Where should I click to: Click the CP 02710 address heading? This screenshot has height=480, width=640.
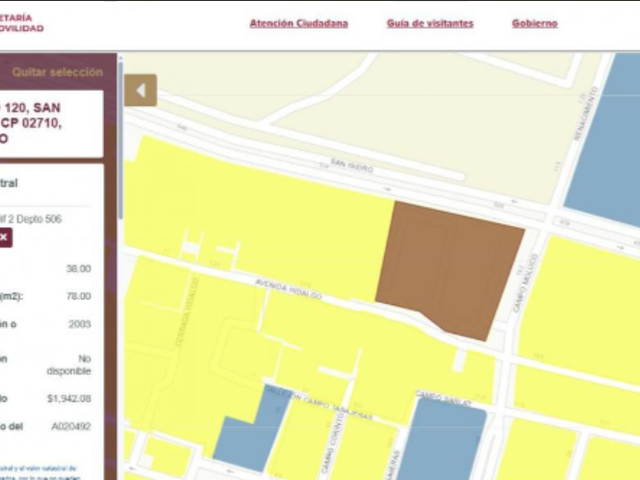click(x=32, y=123)
